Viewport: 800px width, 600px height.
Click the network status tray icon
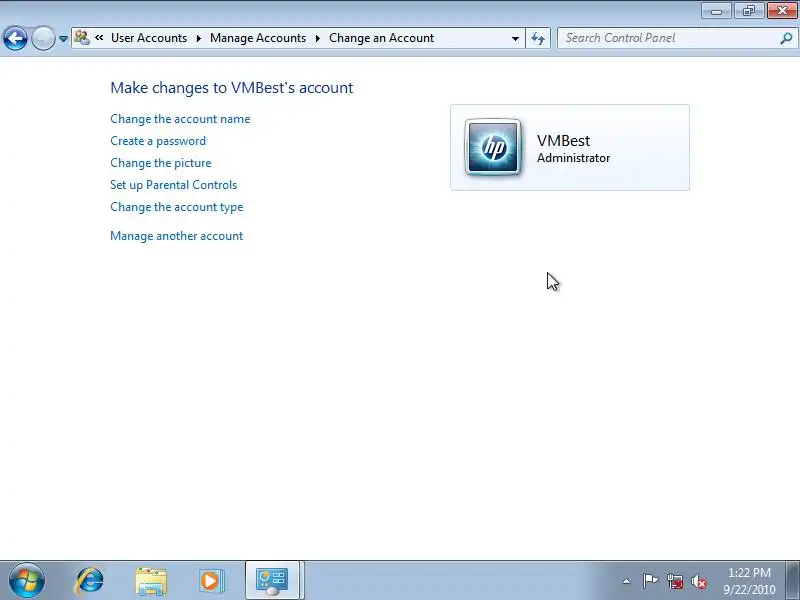[x=674, y=581]
